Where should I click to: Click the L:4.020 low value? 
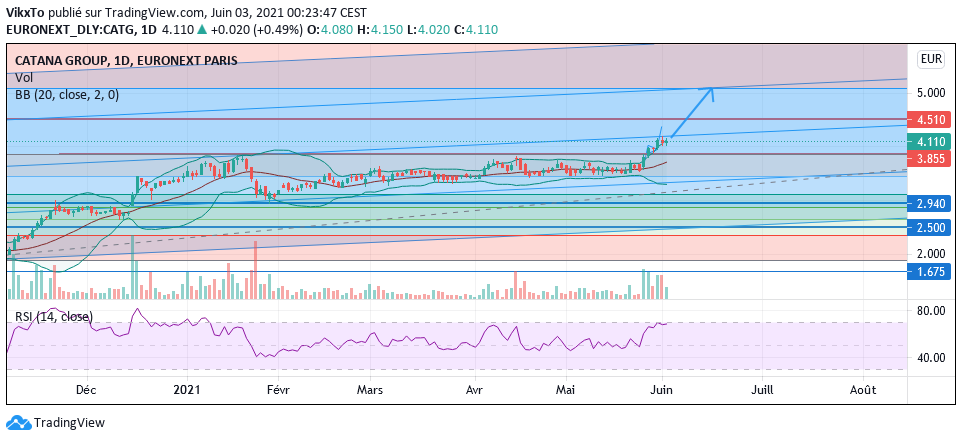(427, 29)
